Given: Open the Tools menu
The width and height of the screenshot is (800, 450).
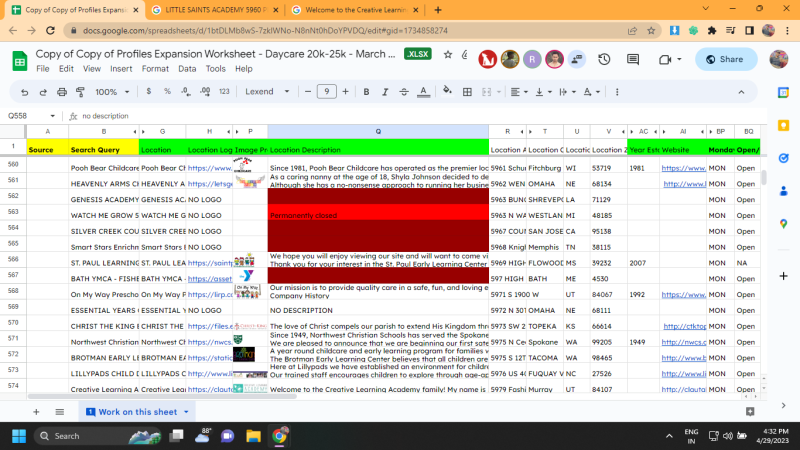Looking at the screenshot, I should click(215, 68).
